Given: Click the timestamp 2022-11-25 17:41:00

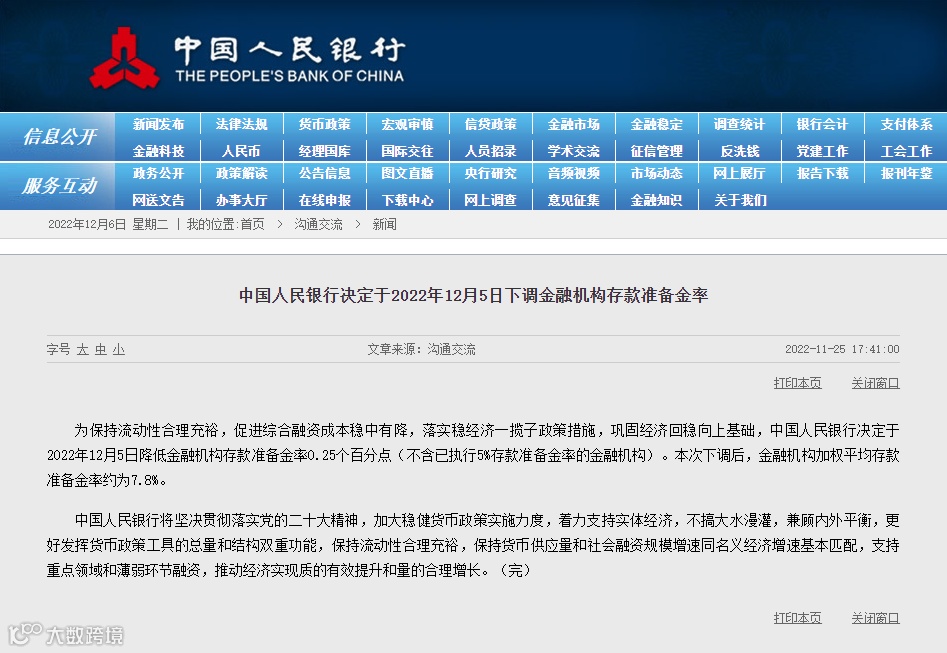Looking at the screenshot, I should pos(842,349).
